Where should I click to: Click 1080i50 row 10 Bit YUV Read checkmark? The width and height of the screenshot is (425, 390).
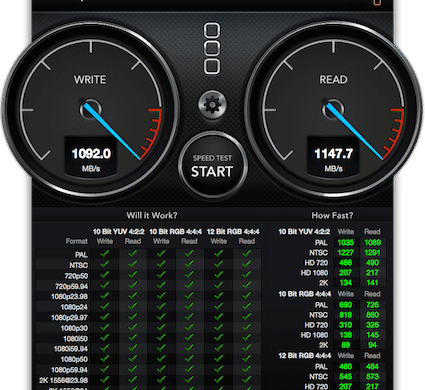coord(133,338)
